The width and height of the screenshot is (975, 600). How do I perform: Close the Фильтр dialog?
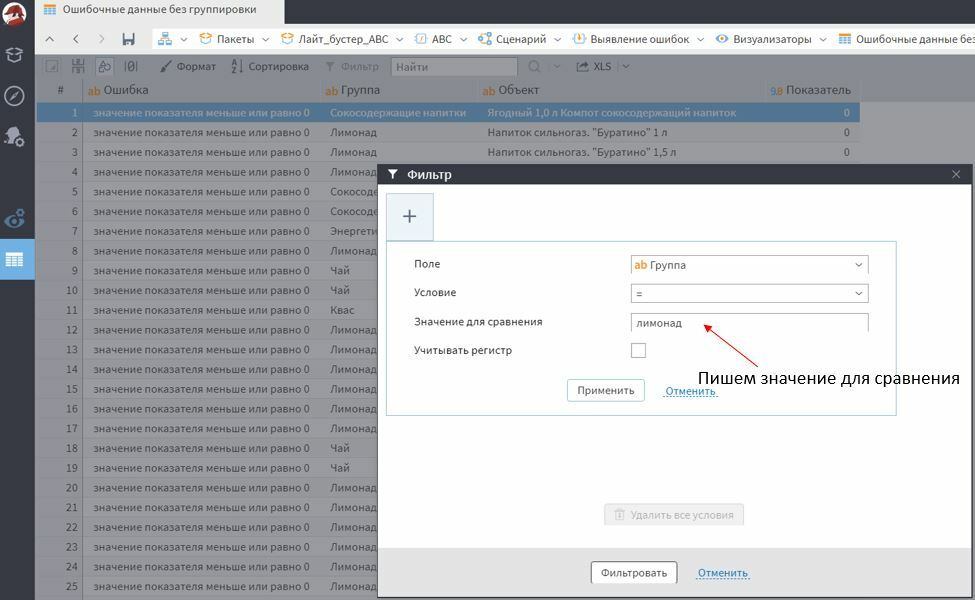956,175
